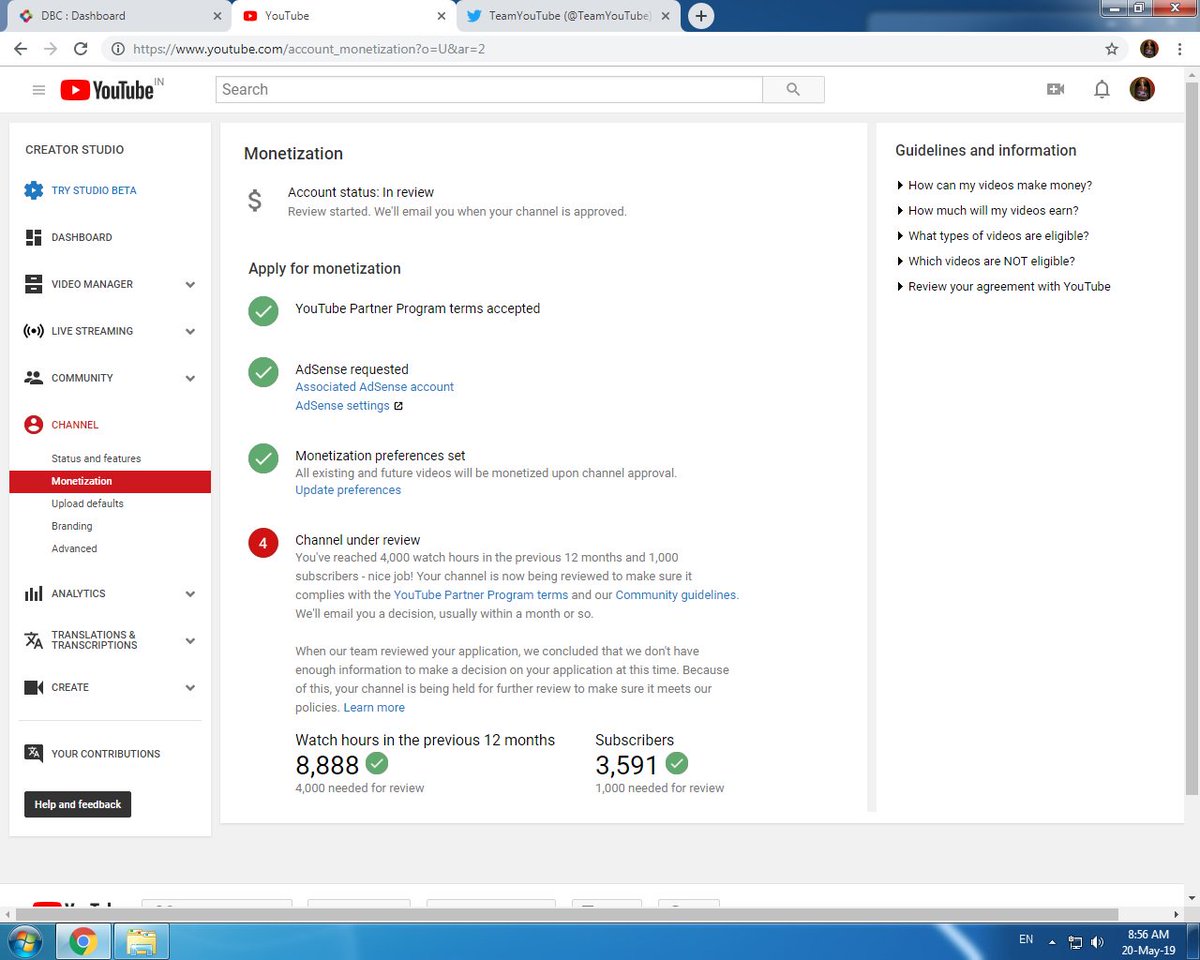Select Monetization in the sidebar

coord(110,482)
